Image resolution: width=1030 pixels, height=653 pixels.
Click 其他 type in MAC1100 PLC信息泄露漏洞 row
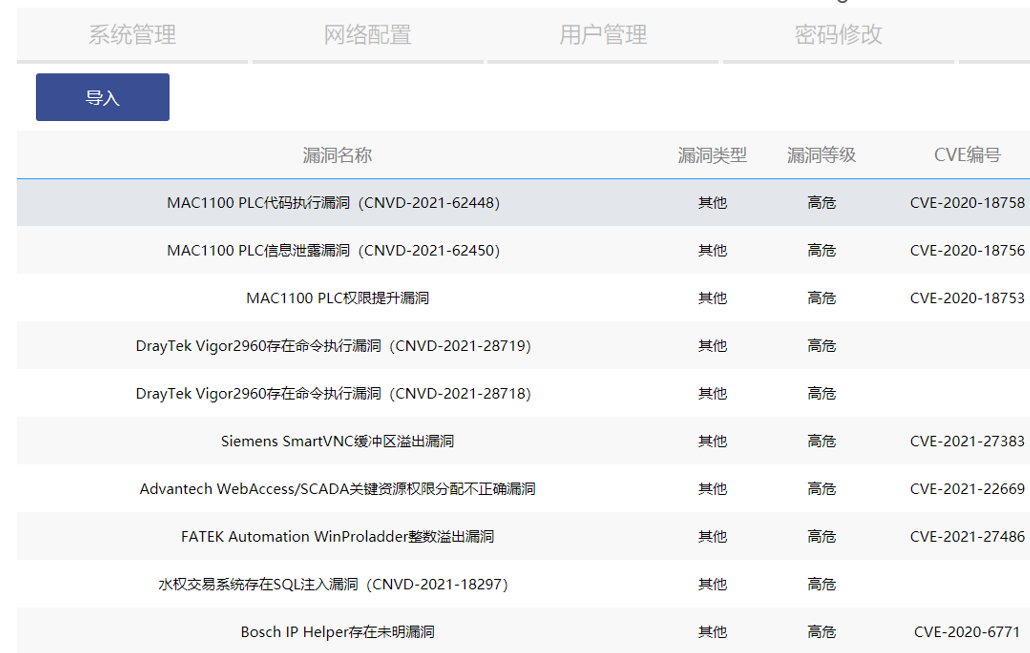click(x=712, y=250)
